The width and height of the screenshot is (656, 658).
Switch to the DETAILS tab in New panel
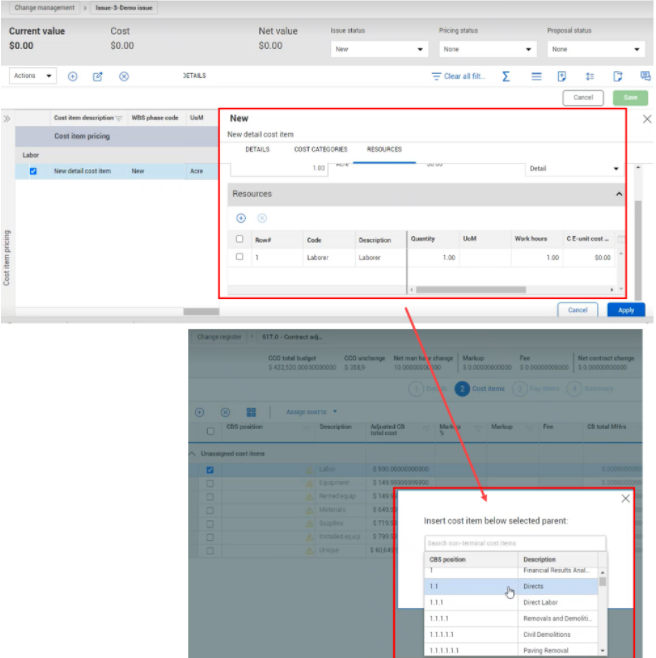point(257,149)
